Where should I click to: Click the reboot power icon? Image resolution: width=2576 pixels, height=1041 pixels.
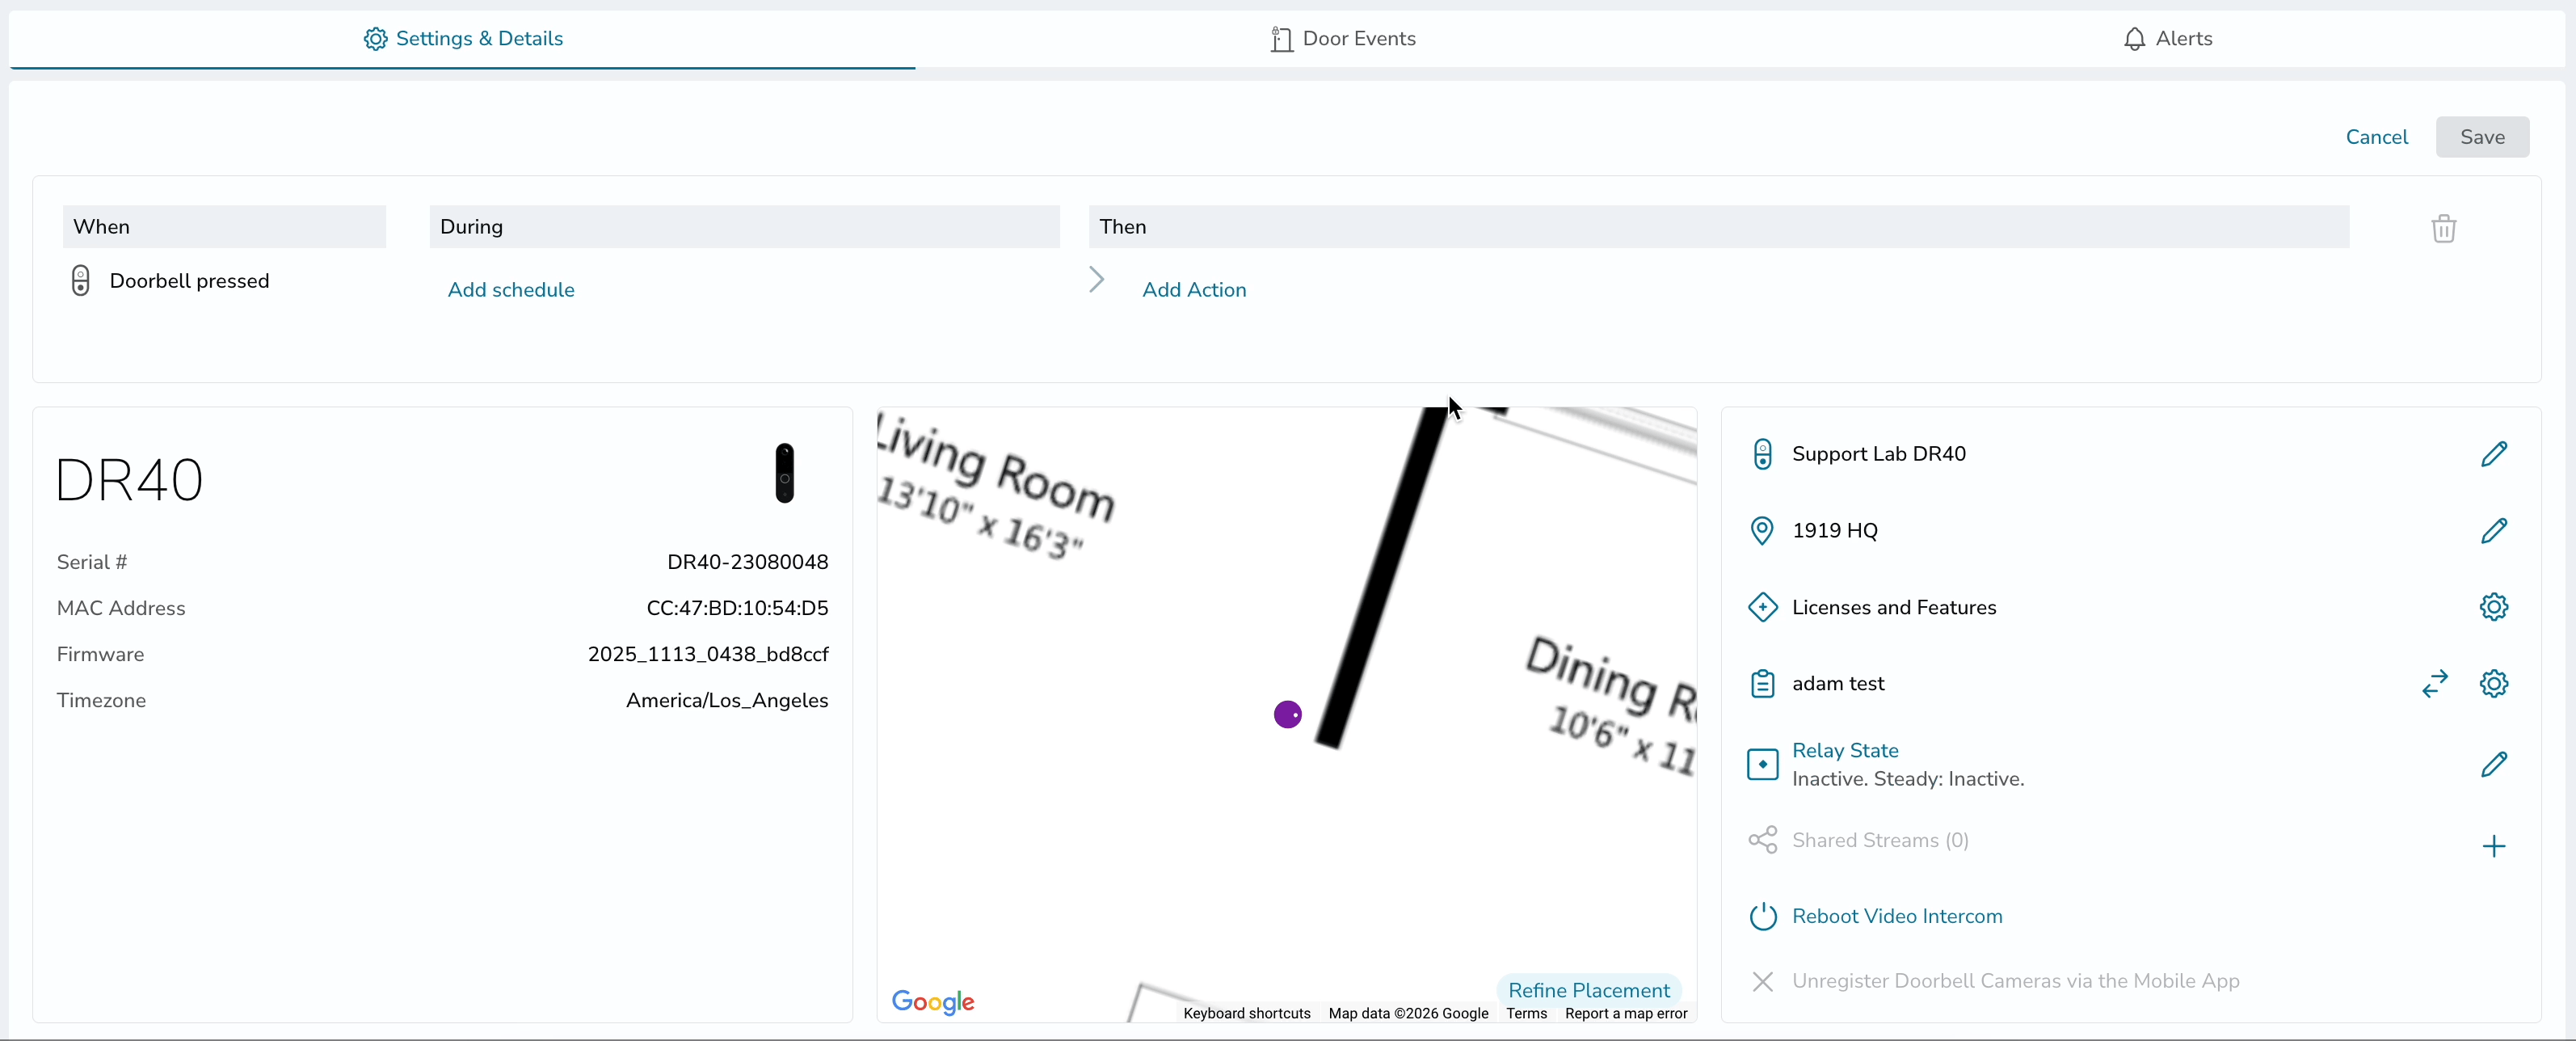1762,916
